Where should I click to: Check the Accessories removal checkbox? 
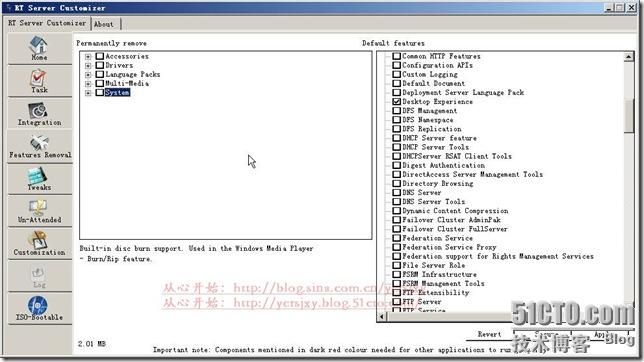(x=99, y=56)
